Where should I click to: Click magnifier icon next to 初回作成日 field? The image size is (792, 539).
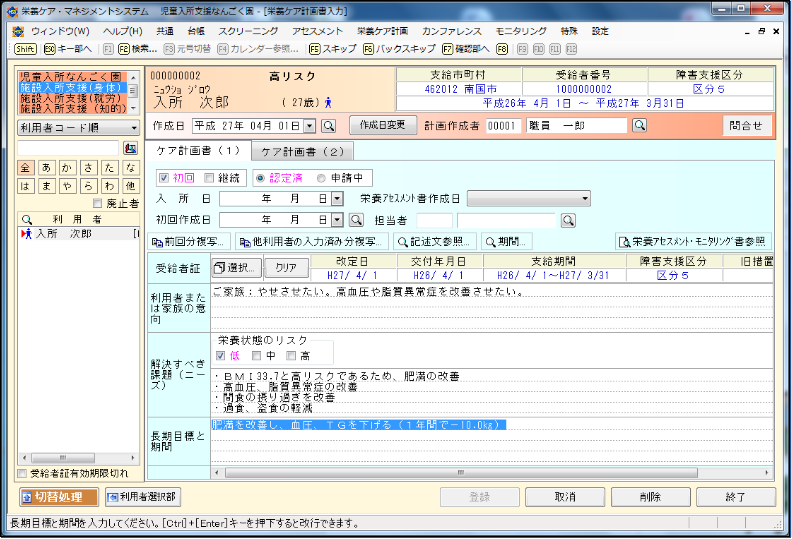[x=355, y=219]
